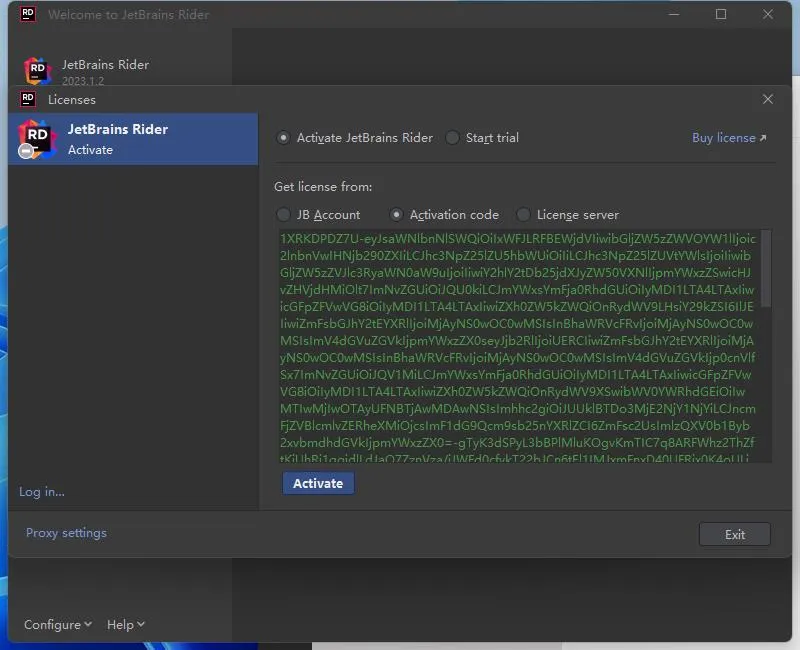The width and height of the screenshot is (800, 650).
Task: Close the Licenses dialog
Action: coord(767,99)
